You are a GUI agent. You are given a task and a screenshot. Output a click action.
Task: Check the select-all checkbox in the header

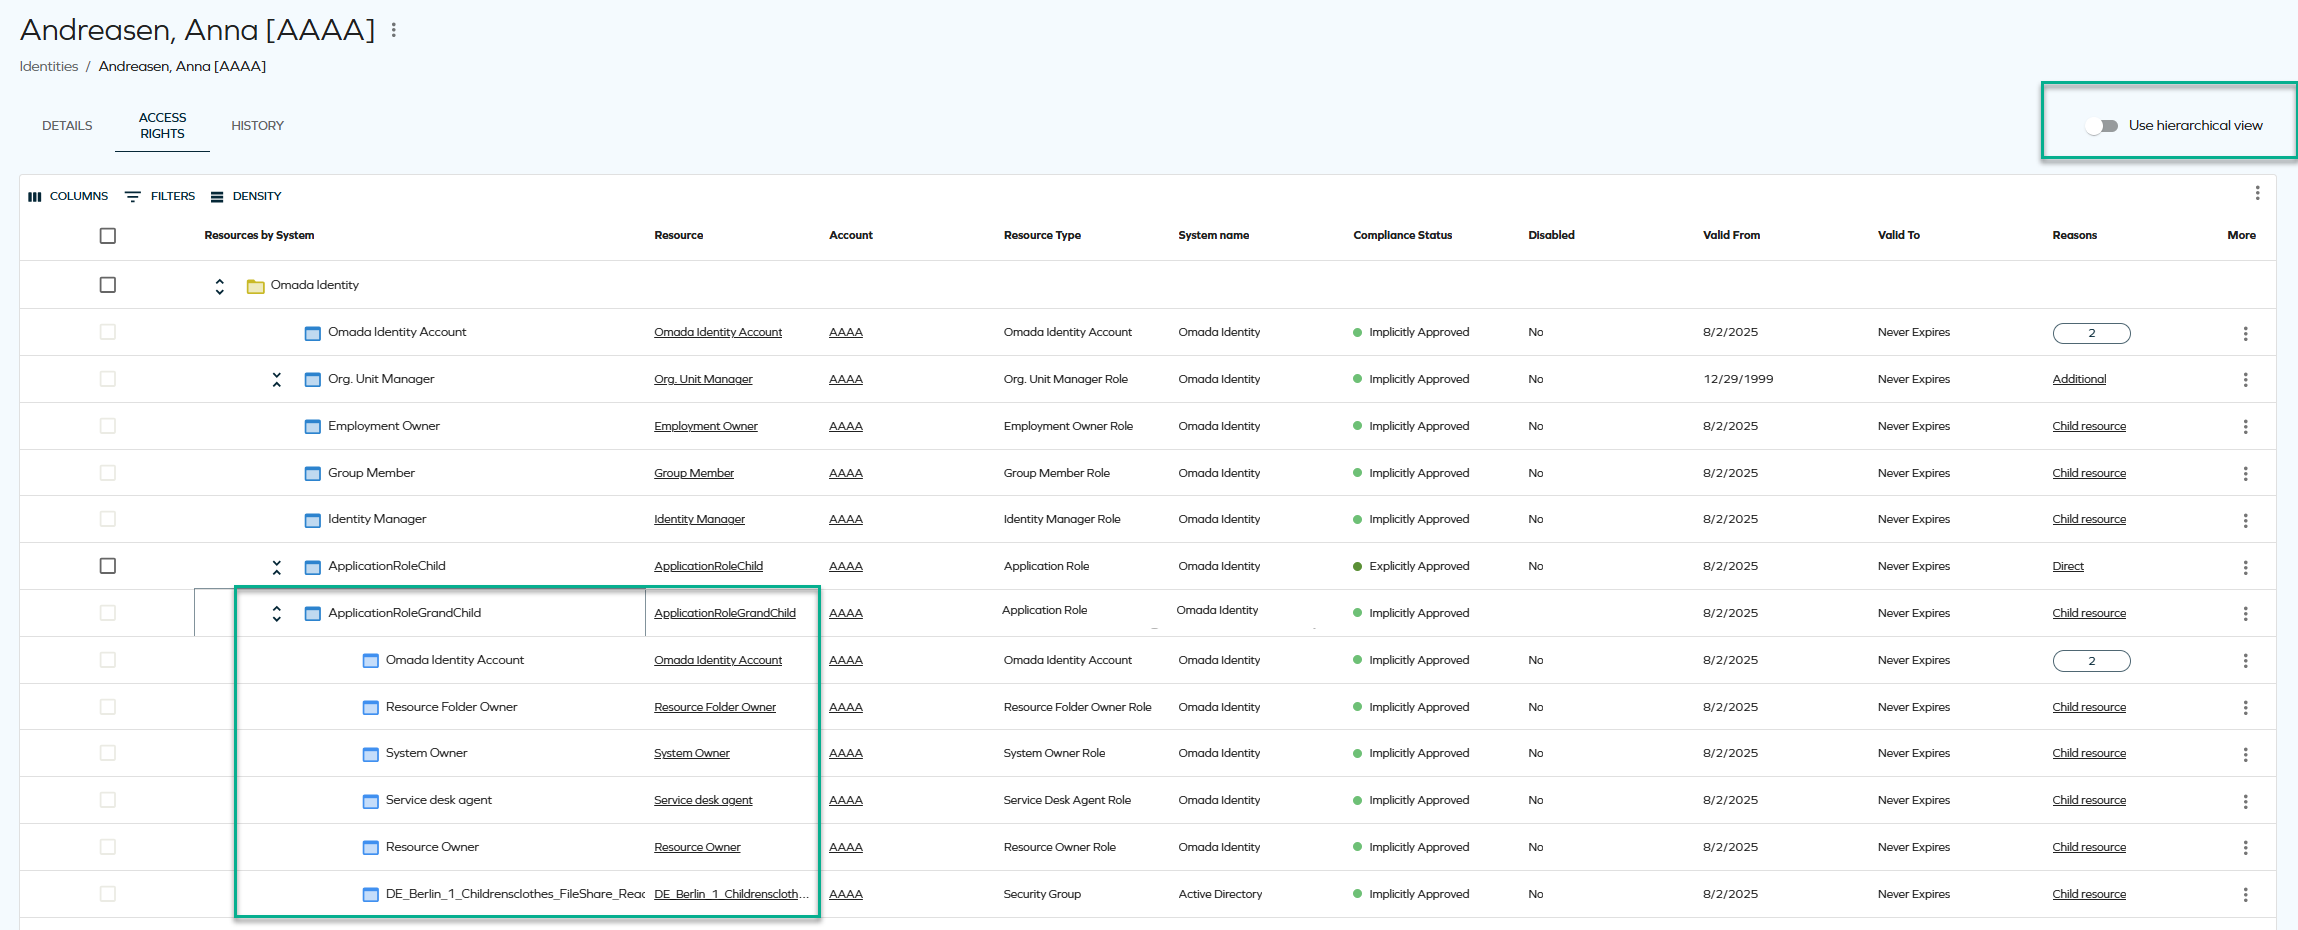108,236
